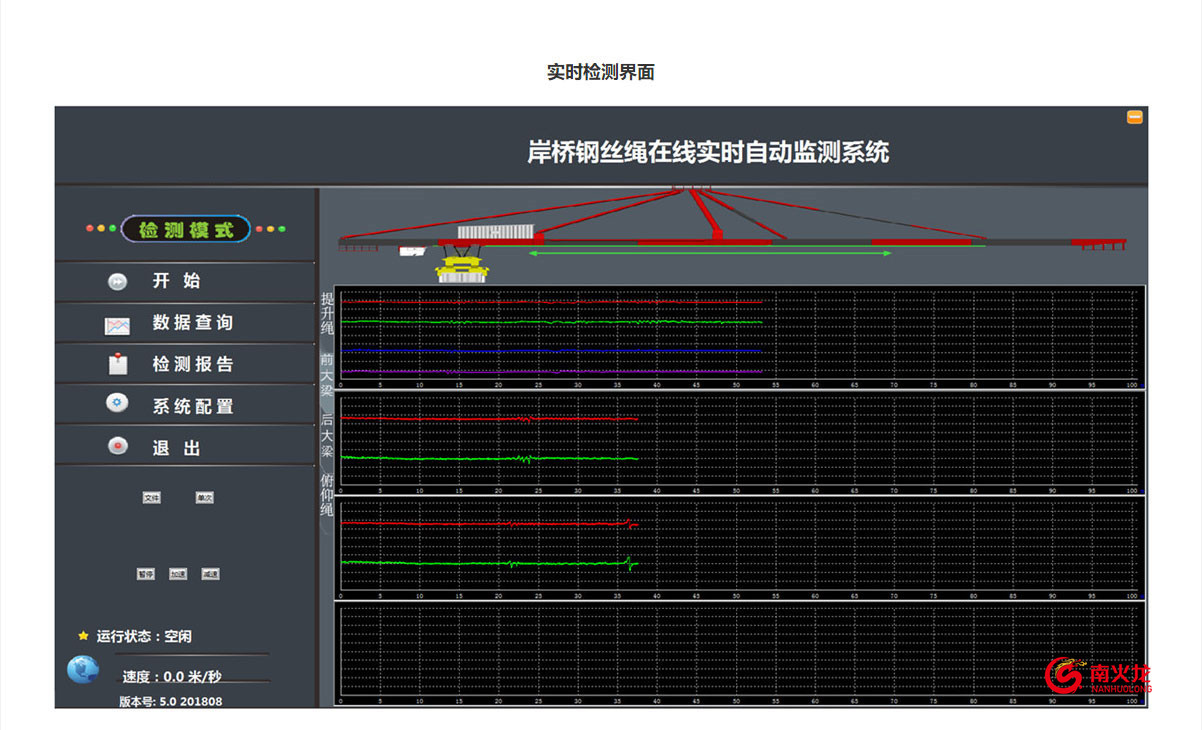Select the 俯仰绳 vertical chart label
This screenshot has width=1202, height=730.
coord(326,495)
